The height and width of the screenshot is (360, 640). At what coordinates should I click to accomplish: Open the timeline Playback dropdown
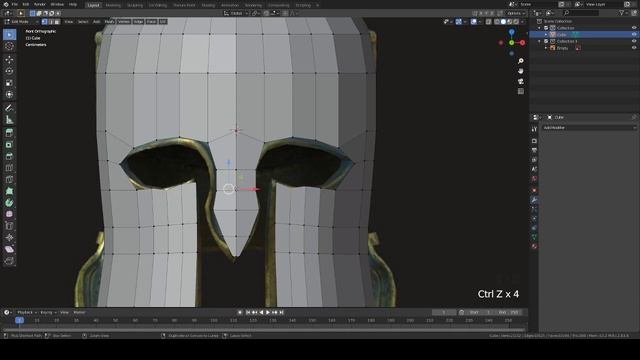(x=27, y=312)
